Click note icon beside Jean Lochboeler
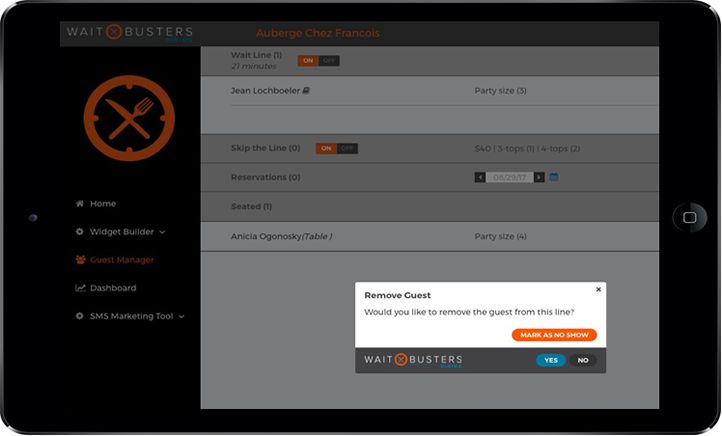This screenshot has width=722, height=436. [306, 91]
